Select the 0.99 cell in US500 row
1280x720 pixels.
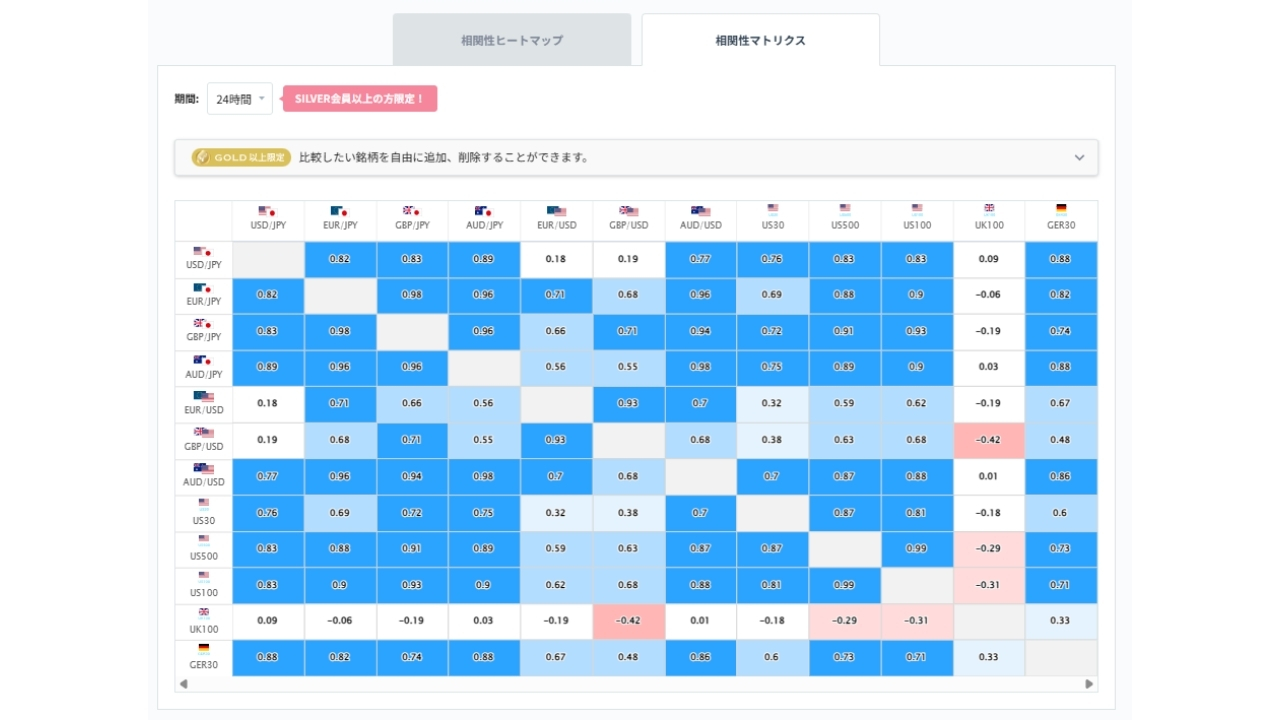pyautogui.click(x=917, y=548)
